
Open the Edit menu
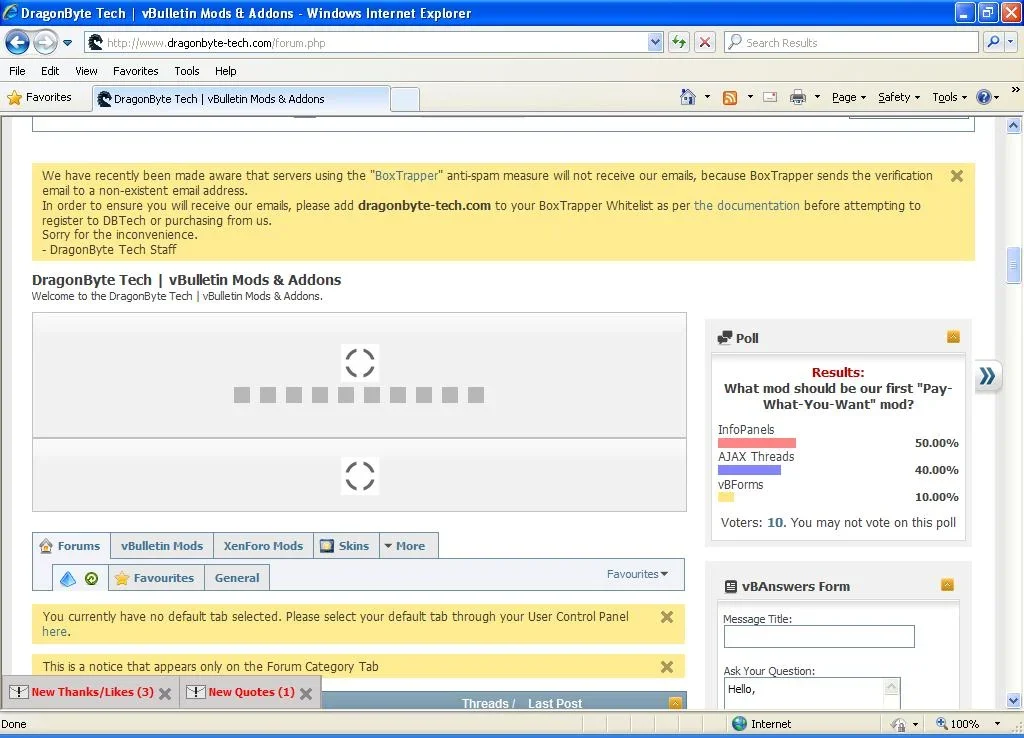pos(50,71)
